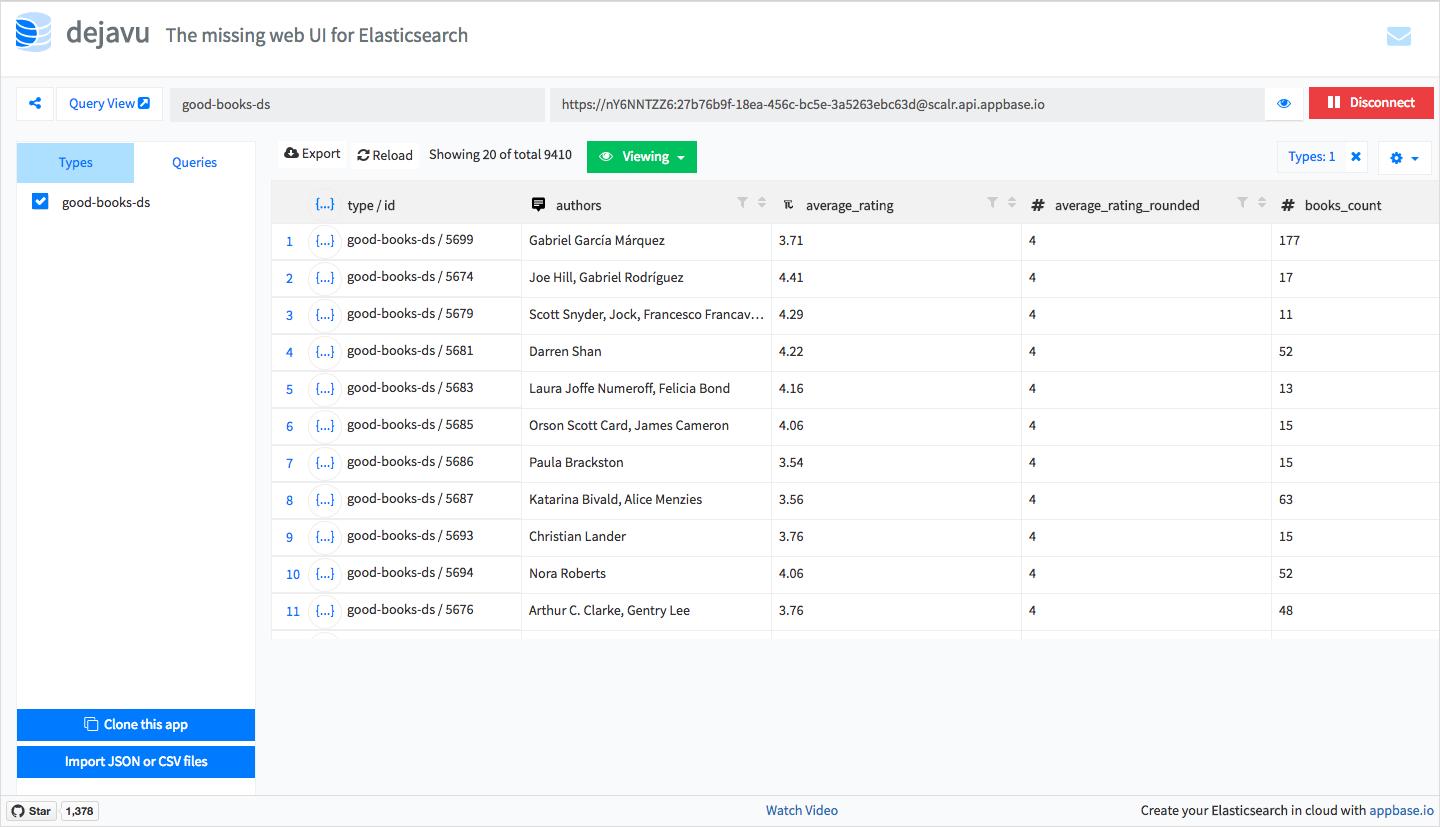Click the app name input field
This screenshot has width=1440, height=827.
point(356,104)
